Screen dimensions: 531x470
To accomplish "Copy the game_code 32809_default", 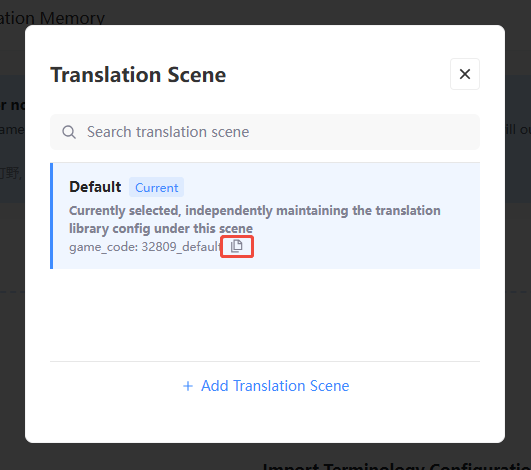I will tap(237, 246).
